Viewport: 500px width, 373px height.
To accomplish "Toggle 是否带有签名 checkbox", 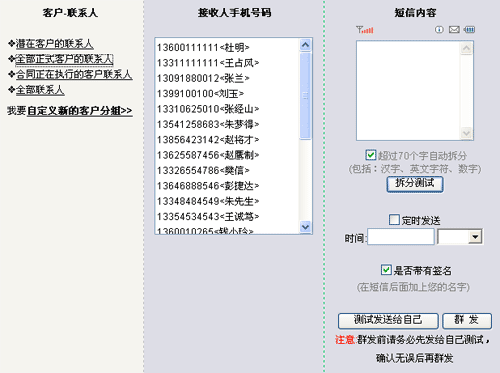I will click(x=386, y=270).
